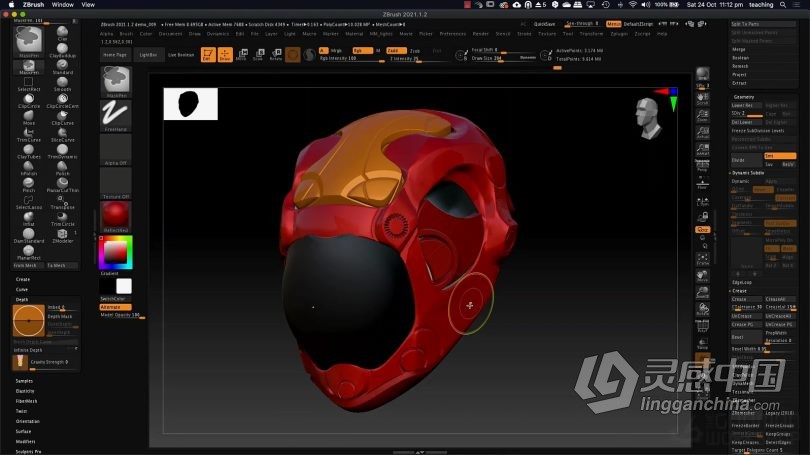The width and height of the screenshot is (810, 455).
Task: Toggle Live Boolean mode
Action: pos(181,55)
